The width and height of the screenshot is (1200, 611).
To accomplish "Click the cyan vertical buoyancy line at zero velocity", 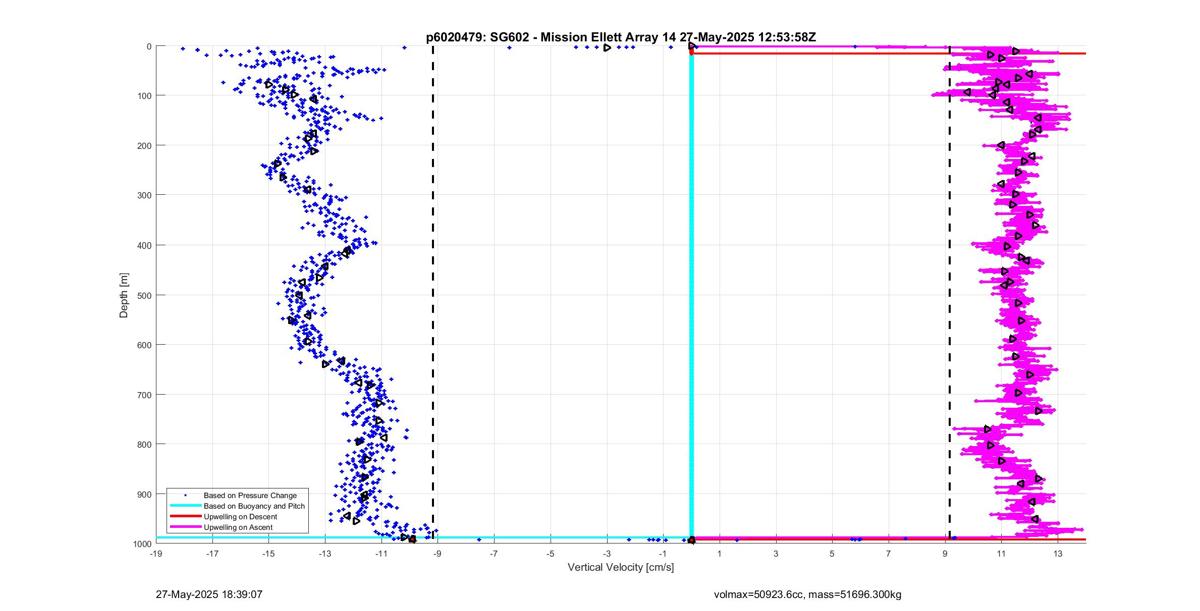I will coord(691,295).
